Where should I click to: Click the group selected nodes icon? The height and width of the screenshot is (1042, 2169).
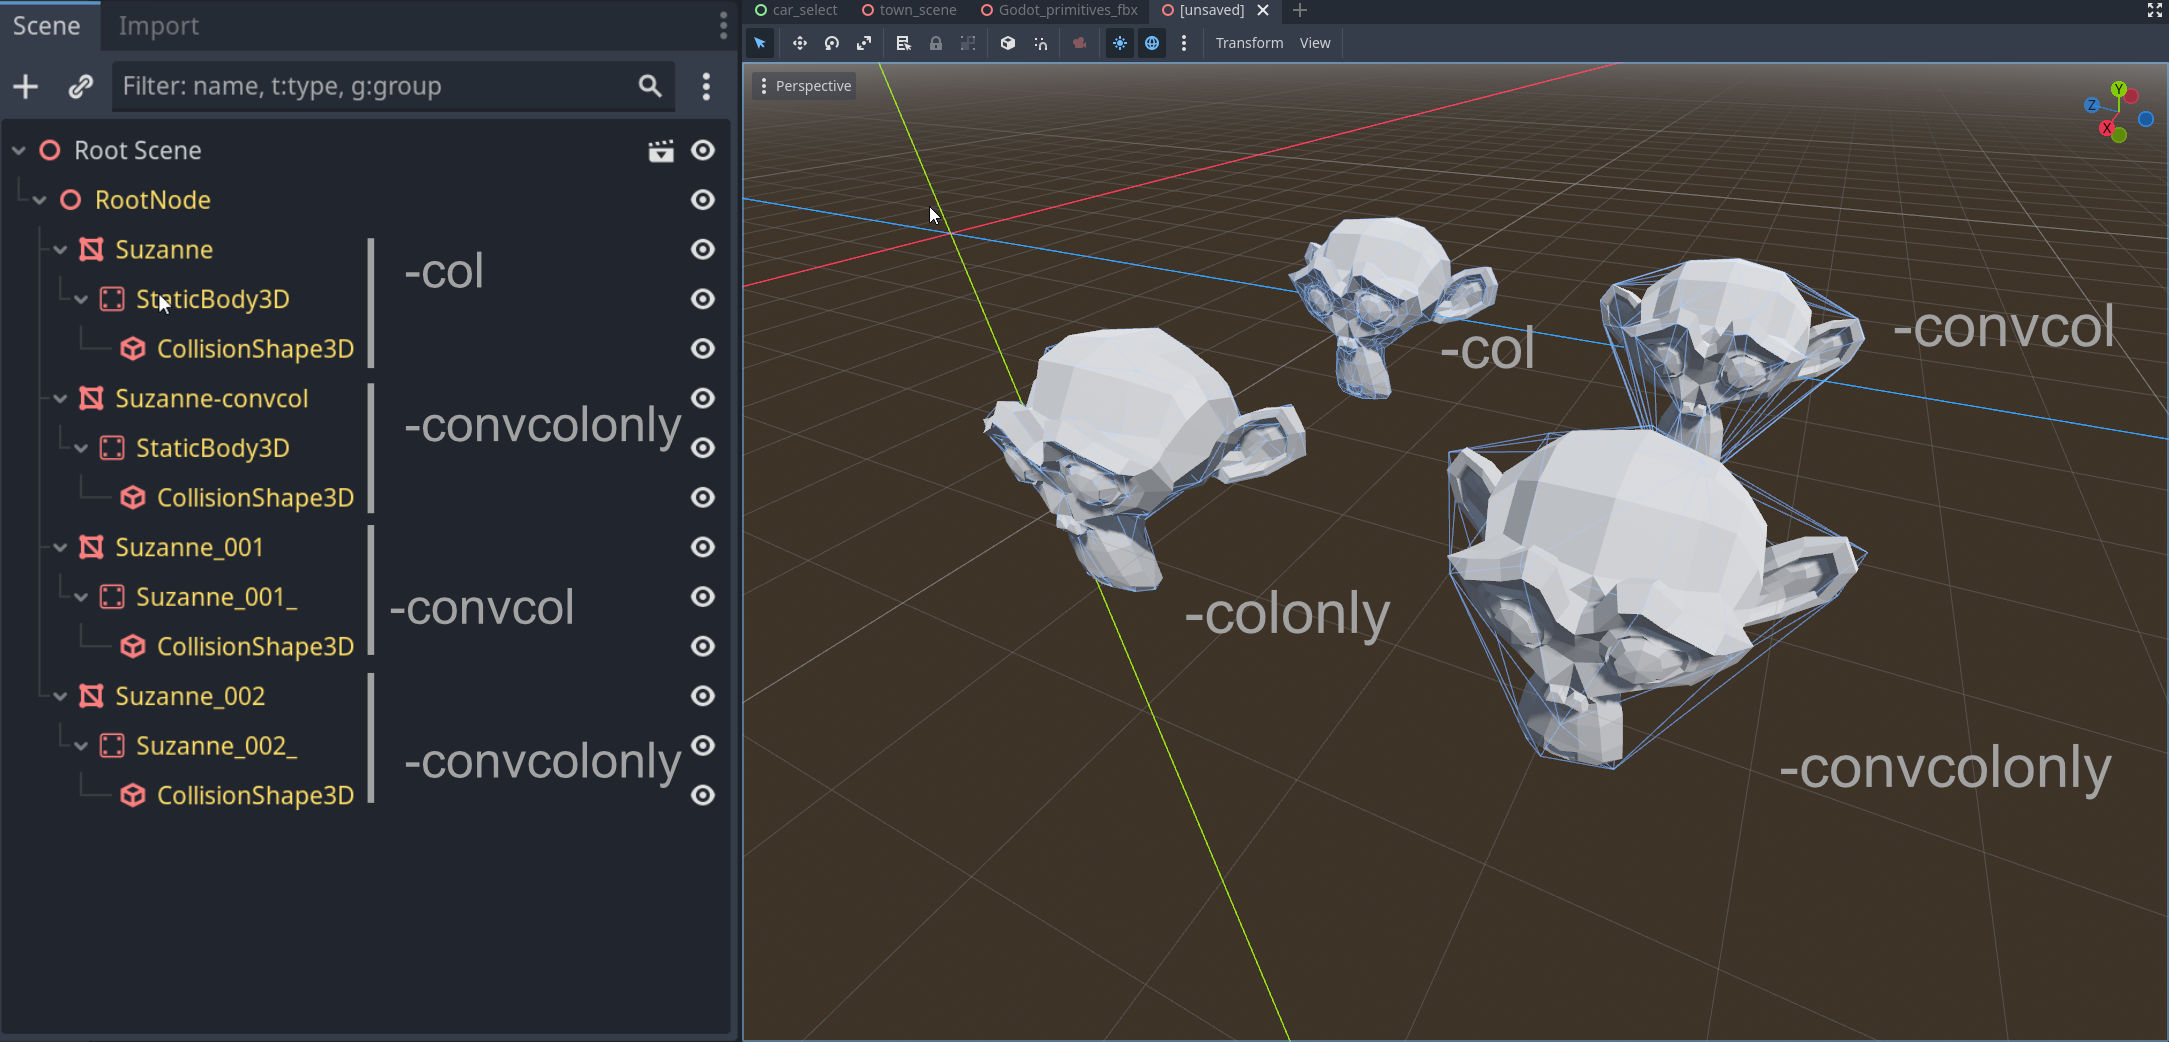pyautogui.click(x=968, y=43)
